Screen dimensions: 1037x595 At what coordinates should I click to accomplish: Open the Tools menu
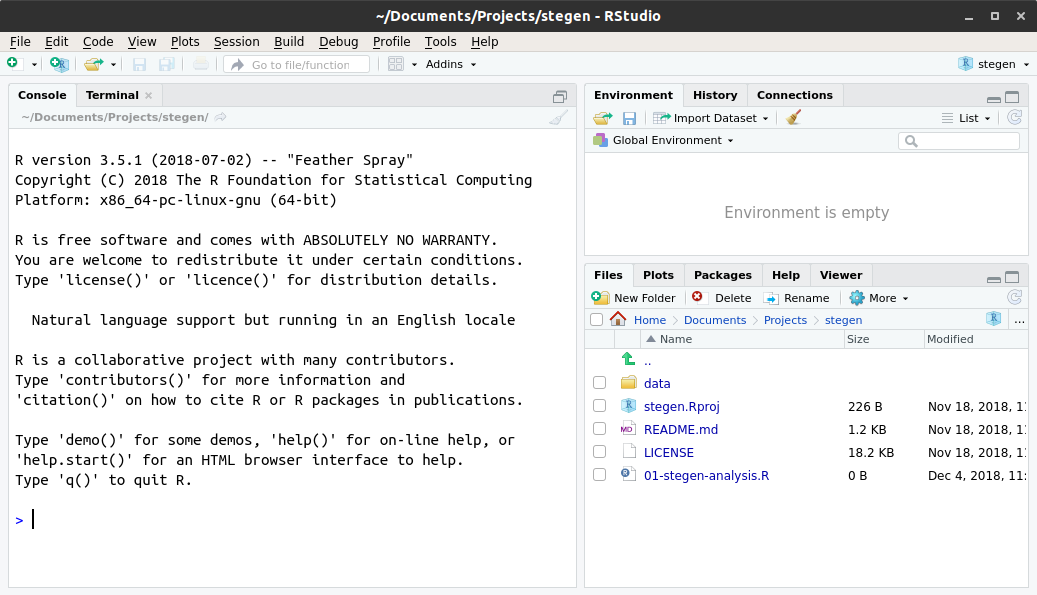tap(440, 42)
